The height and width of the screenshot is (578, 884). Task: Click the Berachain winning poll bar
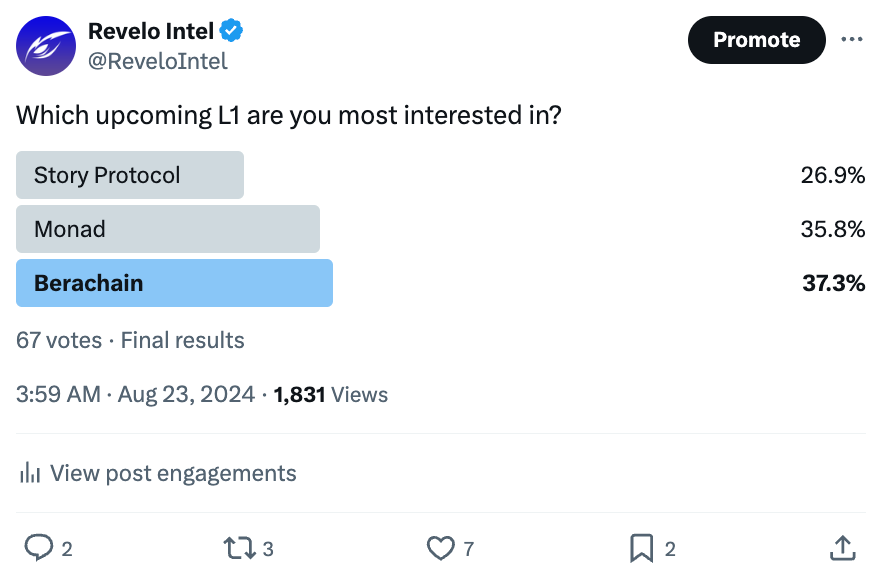(x=174, y=283)
